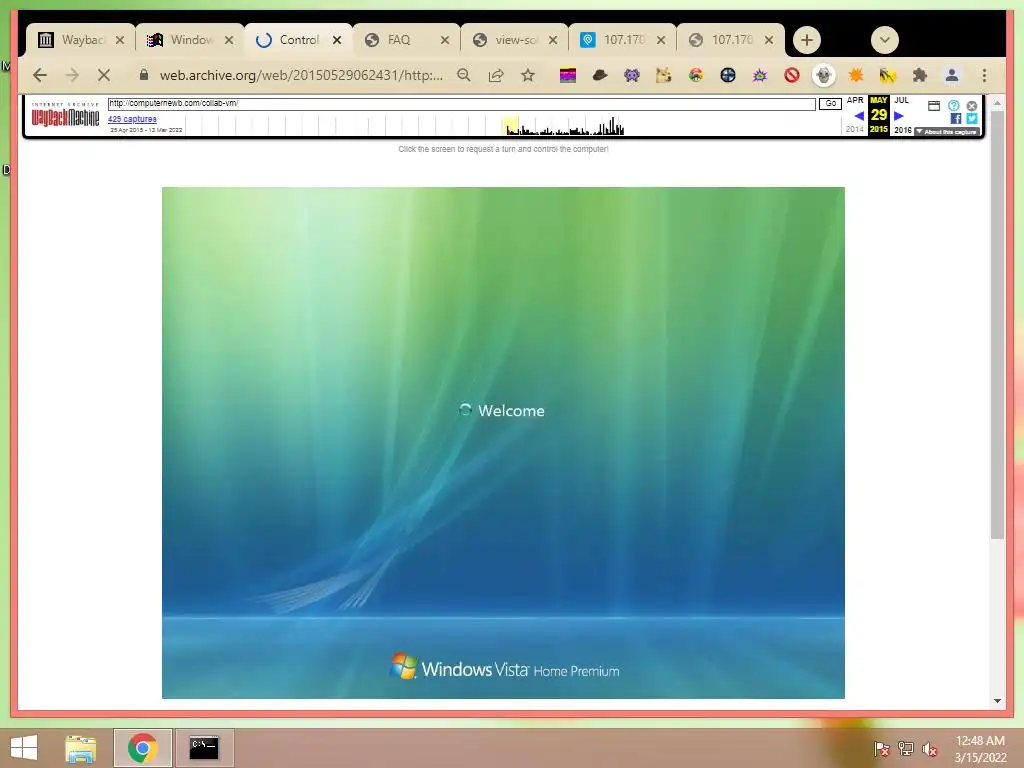Click the lock site-info icon
The image size is (1024, 768).
pos(144,75)
